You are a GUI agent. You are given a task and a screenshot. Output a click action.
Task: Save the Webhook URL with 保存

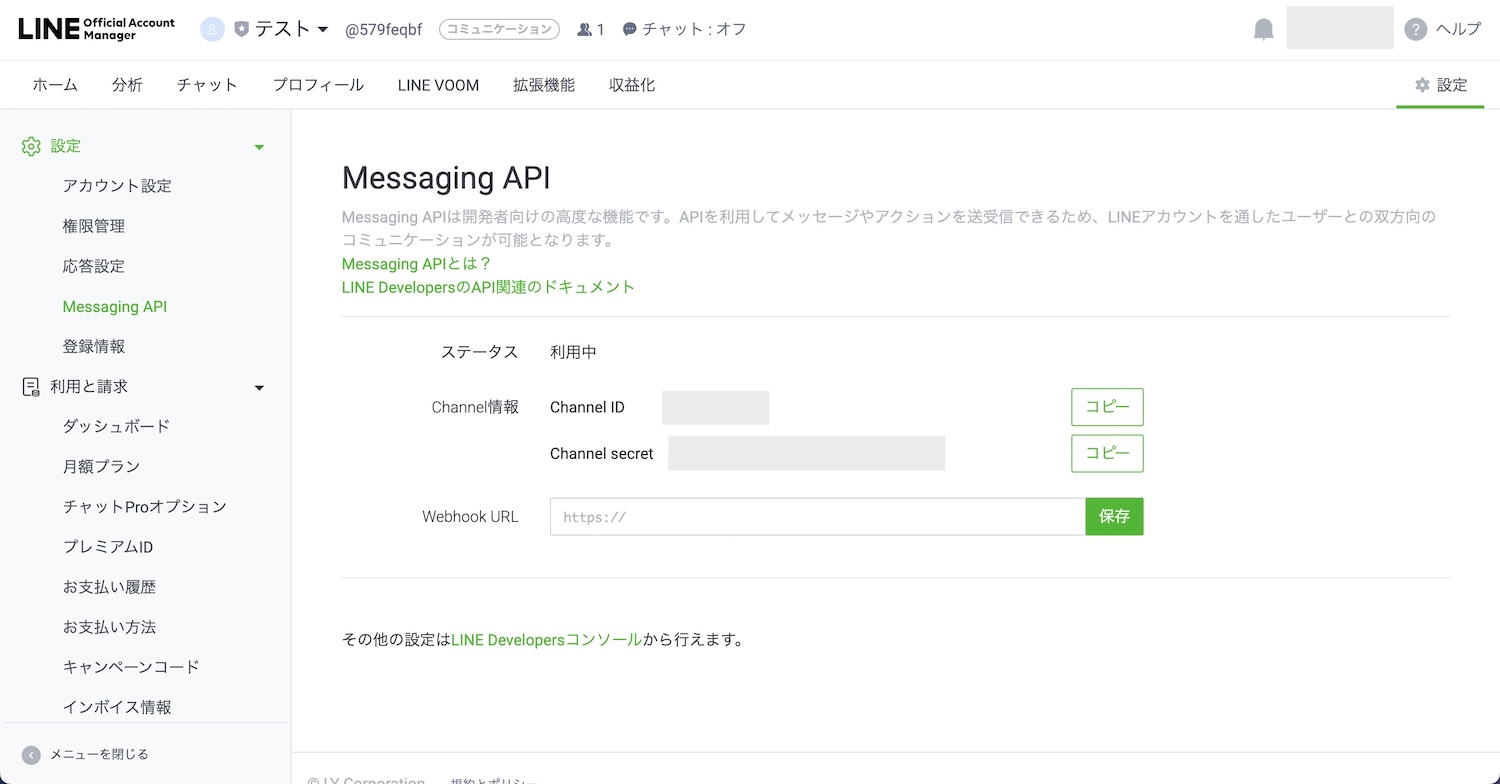1114,517
